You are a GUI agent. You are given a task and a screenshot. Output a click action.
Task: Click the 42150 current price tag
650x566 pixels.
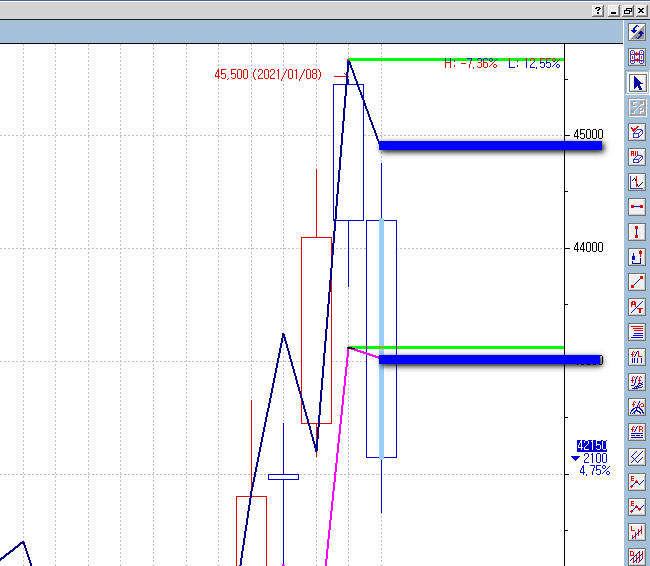[x=592, y=446]
